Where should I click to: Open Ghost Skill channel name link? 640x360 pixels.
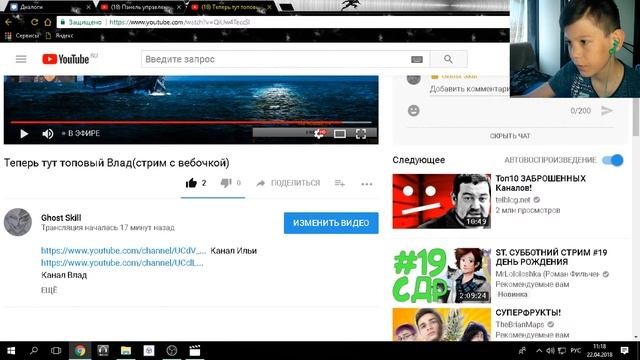[61, 218]
